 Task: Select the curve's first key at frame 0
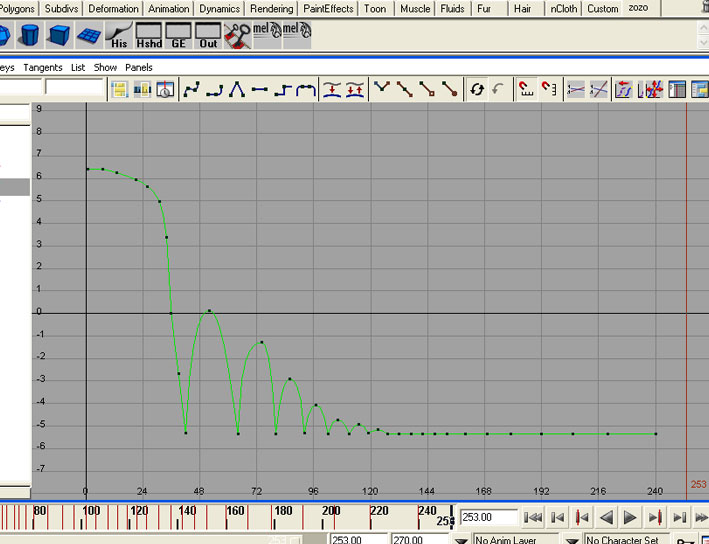(88, 169)
